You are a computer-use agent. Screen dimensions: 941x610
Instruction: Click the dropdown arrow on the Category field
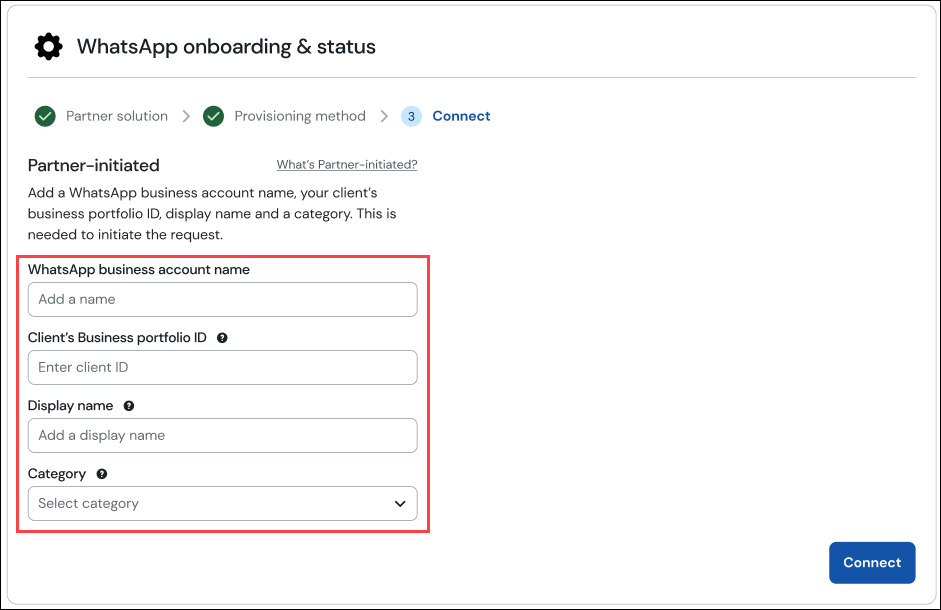tap(399, 503)
